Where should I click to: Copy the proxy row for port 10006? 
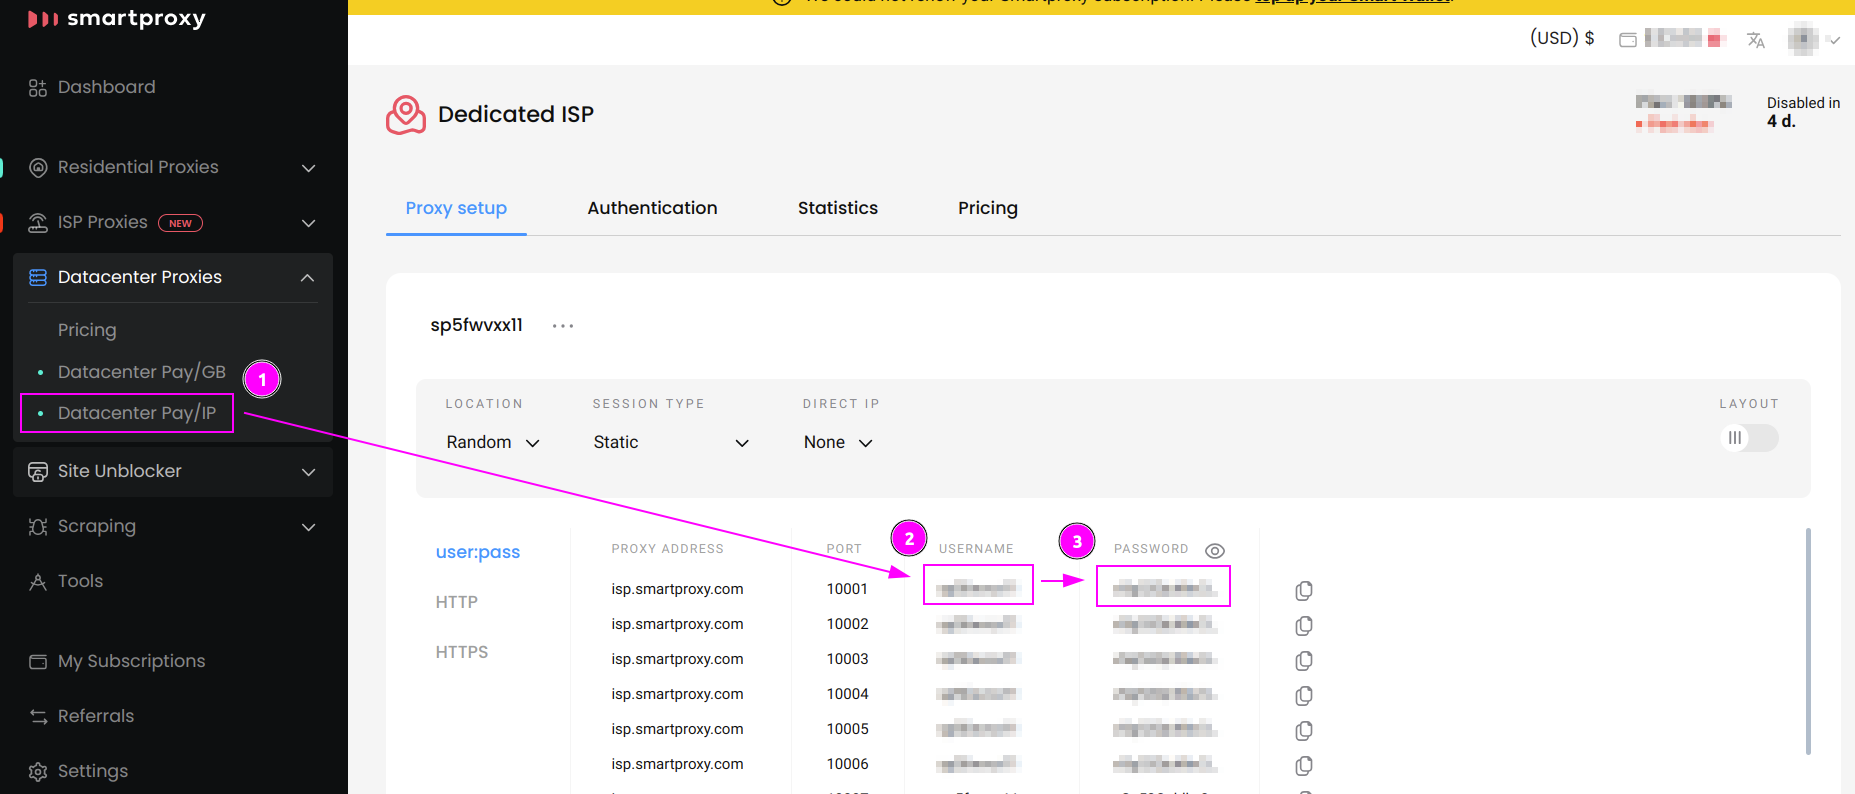[1303, 766]
